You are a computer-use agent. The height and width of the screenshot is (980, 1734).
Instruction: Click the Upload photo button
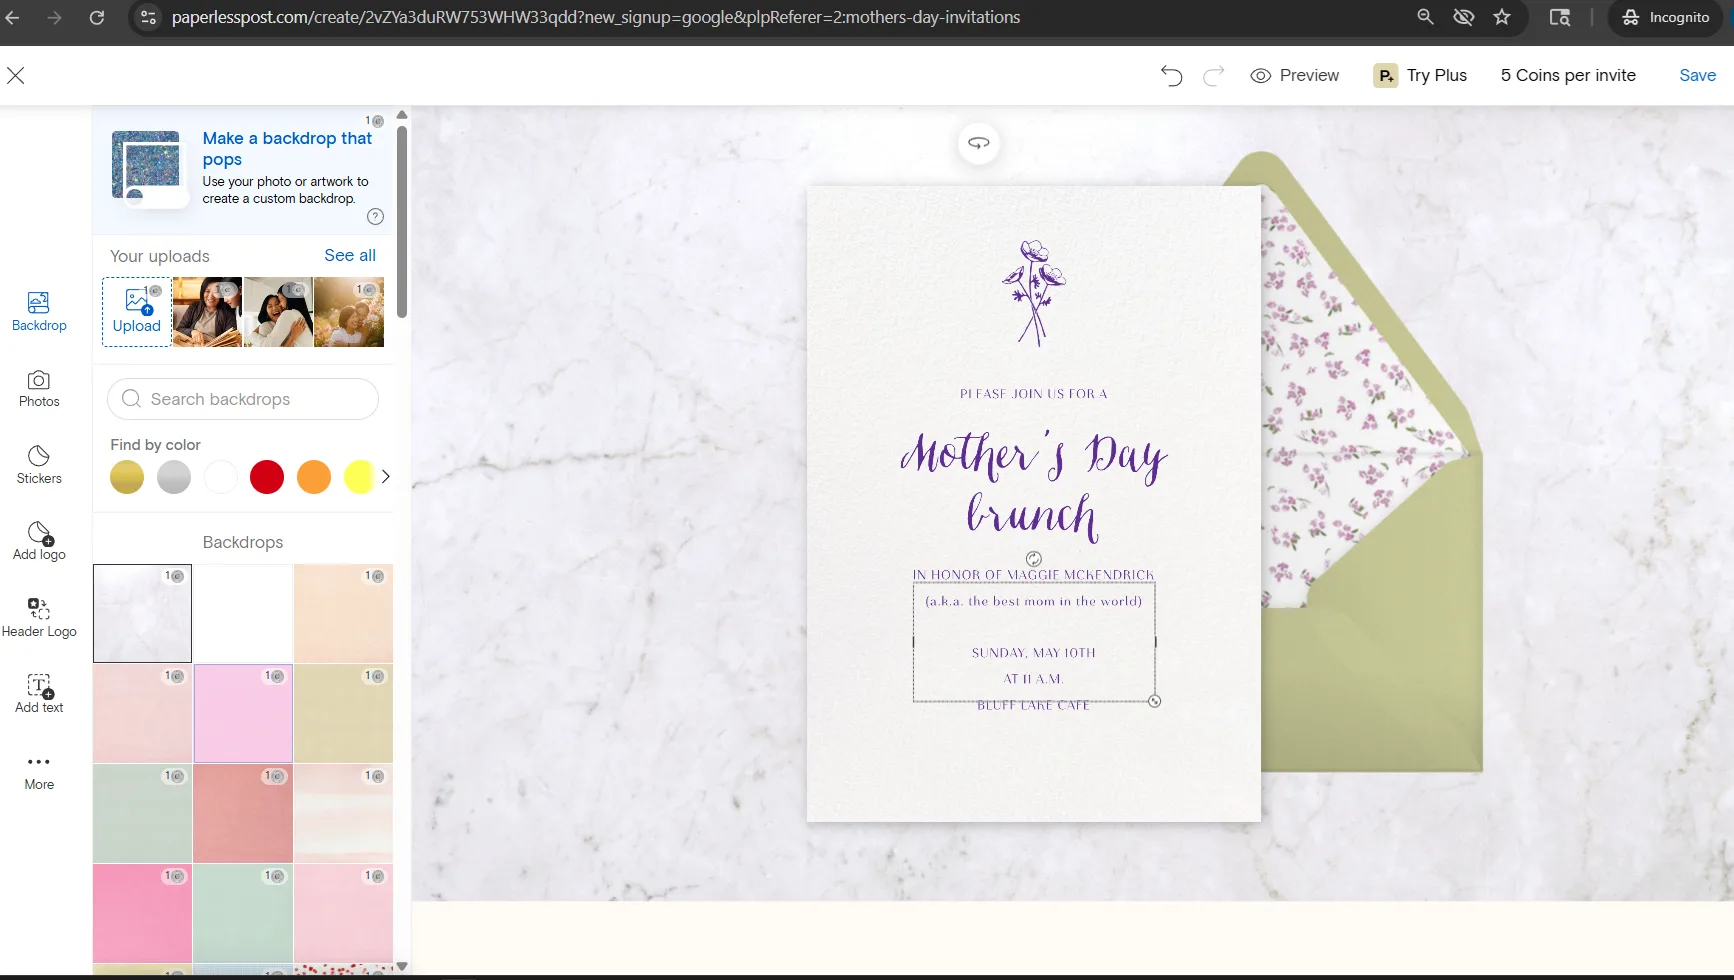[137, 312]
